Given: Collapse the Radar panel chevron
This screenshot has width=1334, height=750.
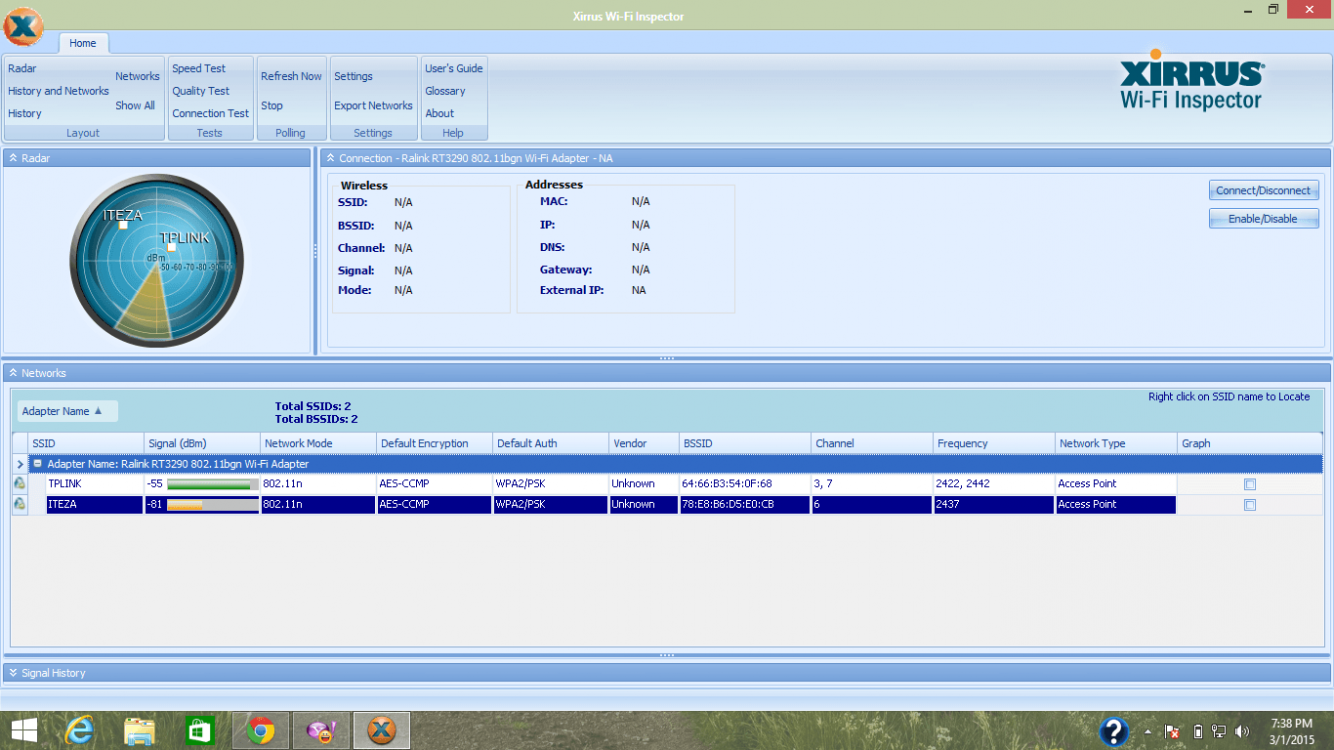Looking at the screenshot, I should click(13, 158).
